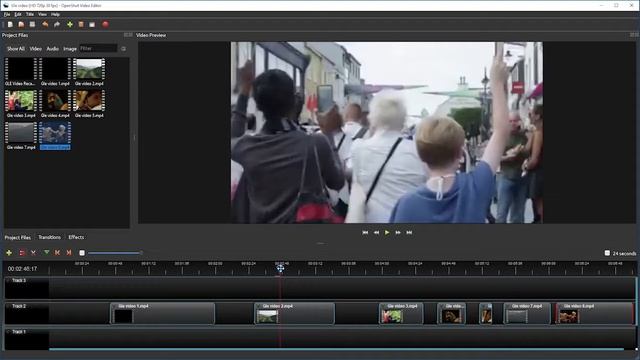Filter project files by Video
640x360 pixels.
coord(36,49)
